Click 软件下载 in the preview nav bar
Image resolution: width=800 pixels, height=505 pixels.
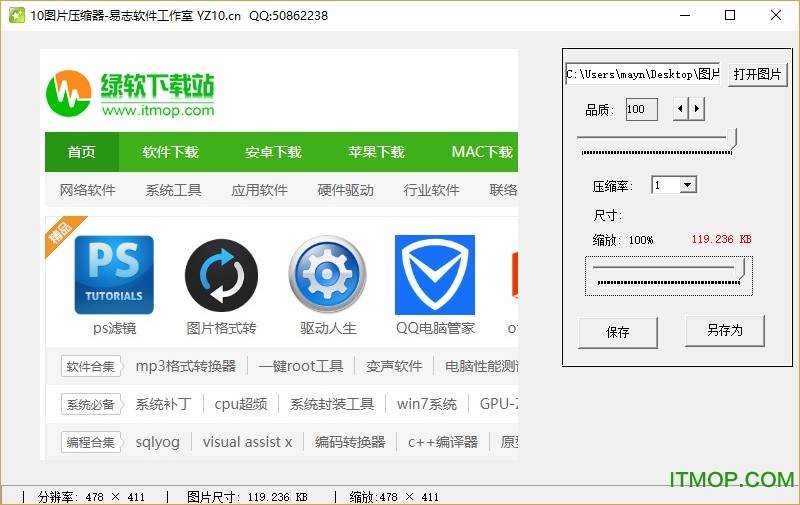[x=170, y=152]
